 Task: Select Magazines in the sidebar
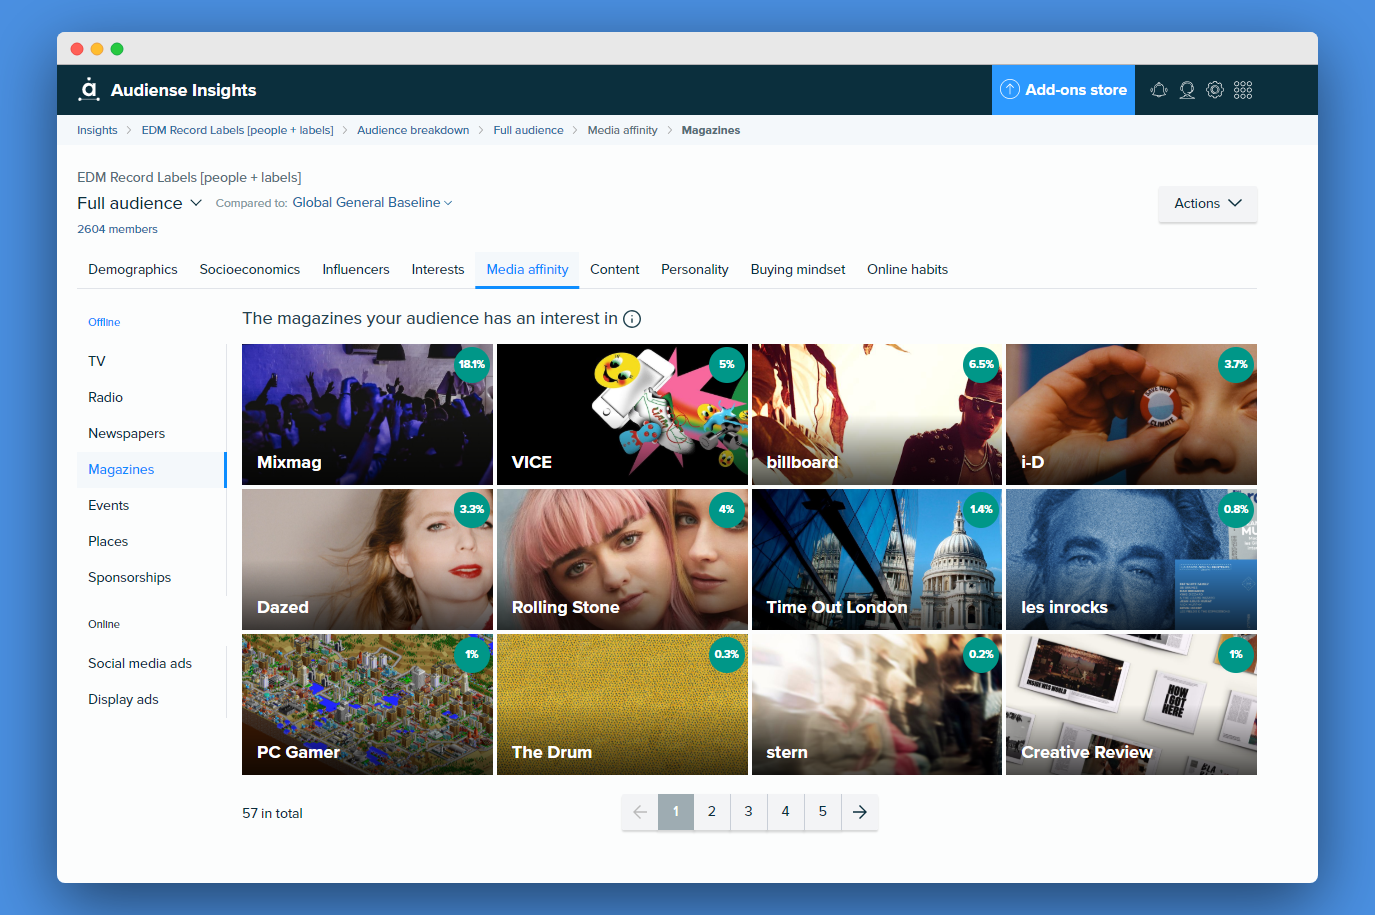point(151,469)
